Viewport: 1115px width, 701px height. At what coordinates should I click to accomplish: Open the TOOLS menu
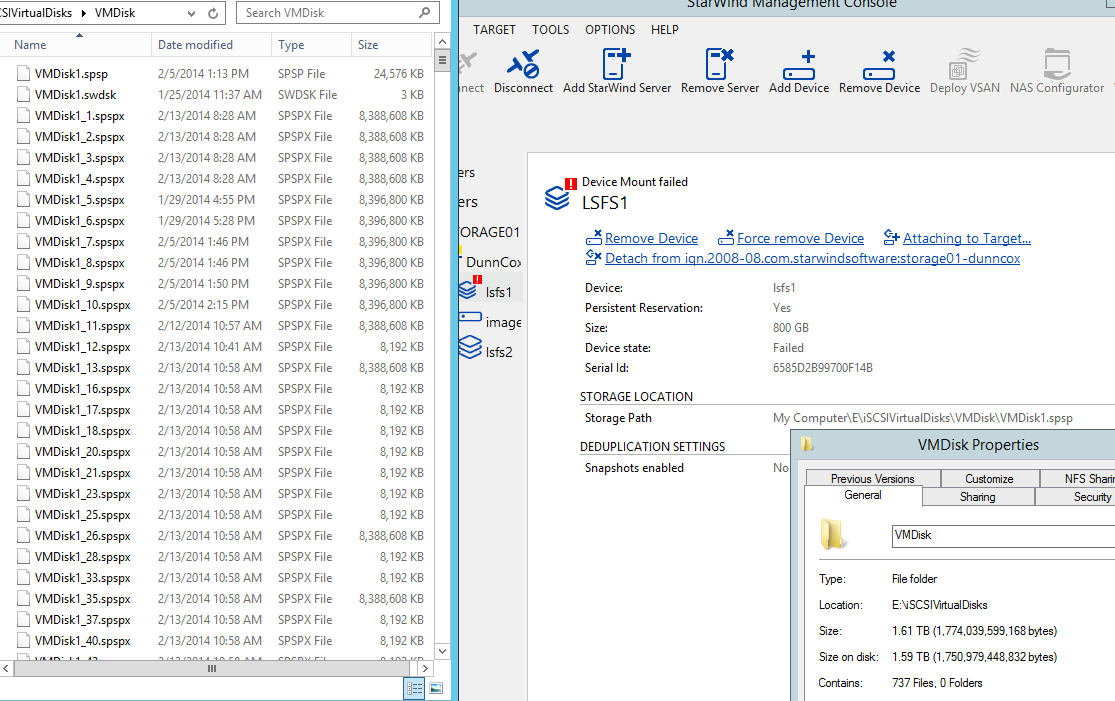(x=550, y=30)
